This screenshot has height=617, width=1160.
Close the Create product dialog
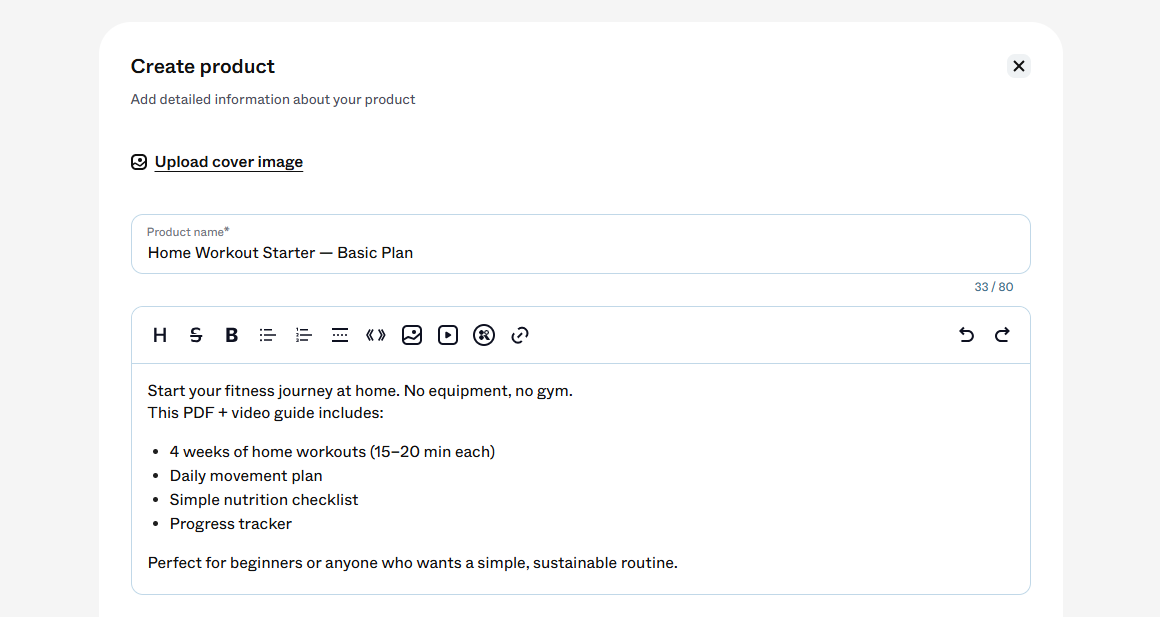tap(1019, 66)
